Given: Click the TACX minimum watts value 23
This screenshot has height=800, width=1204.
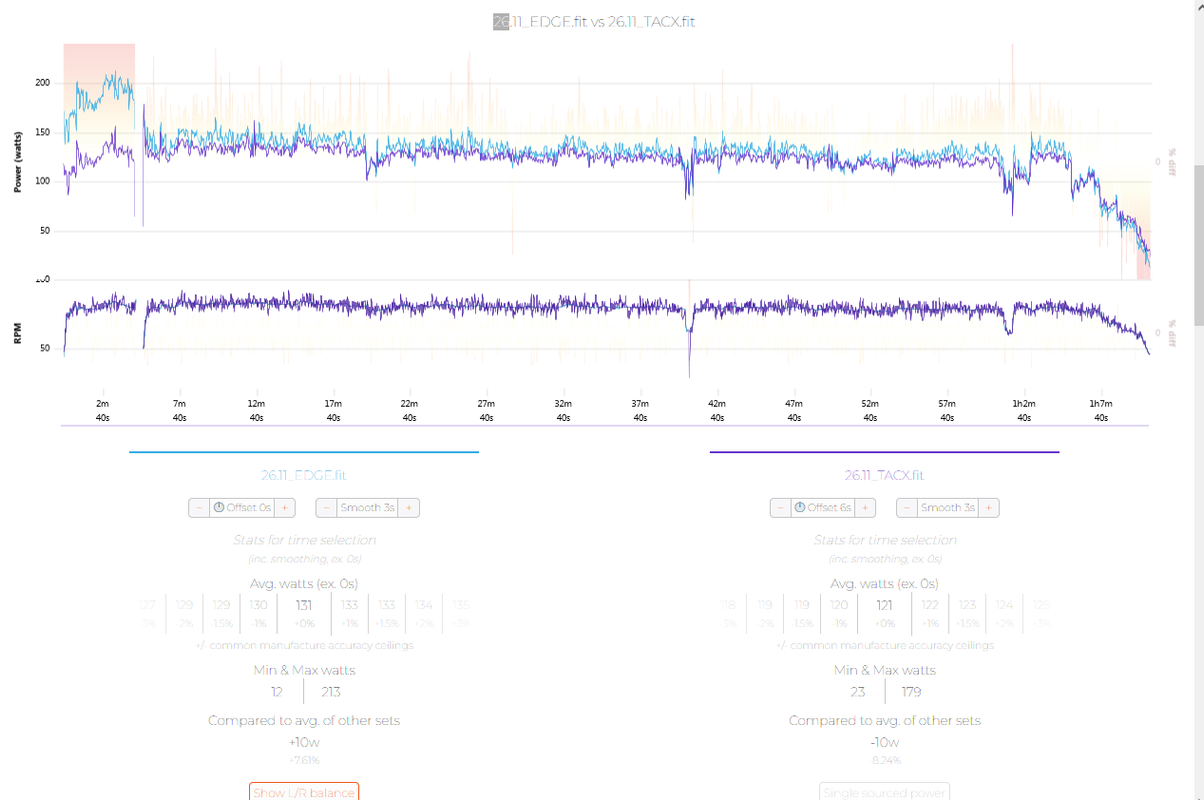Looking at the screenshot, I should (x=857, y=692).
